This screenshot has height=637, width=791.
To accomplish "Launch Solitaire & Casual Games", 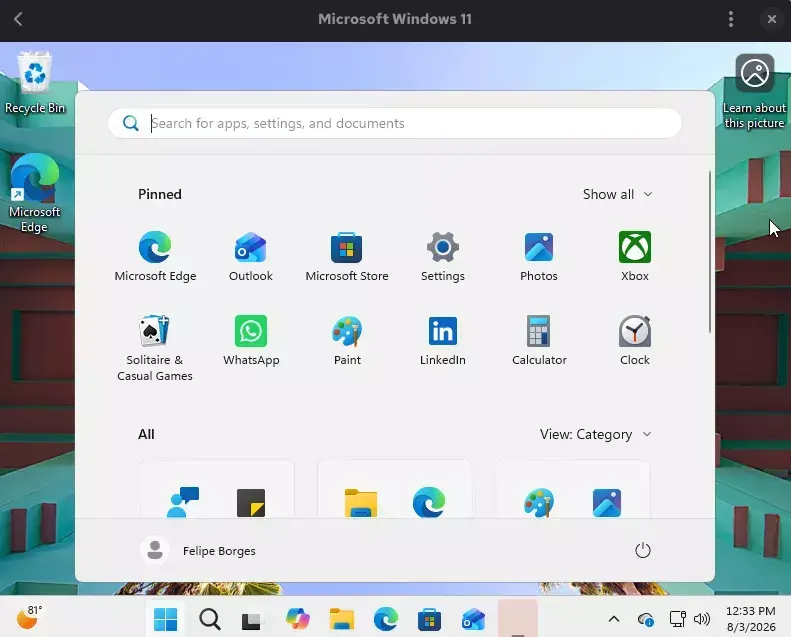I will pyautogui.click(x=155, y=348).
